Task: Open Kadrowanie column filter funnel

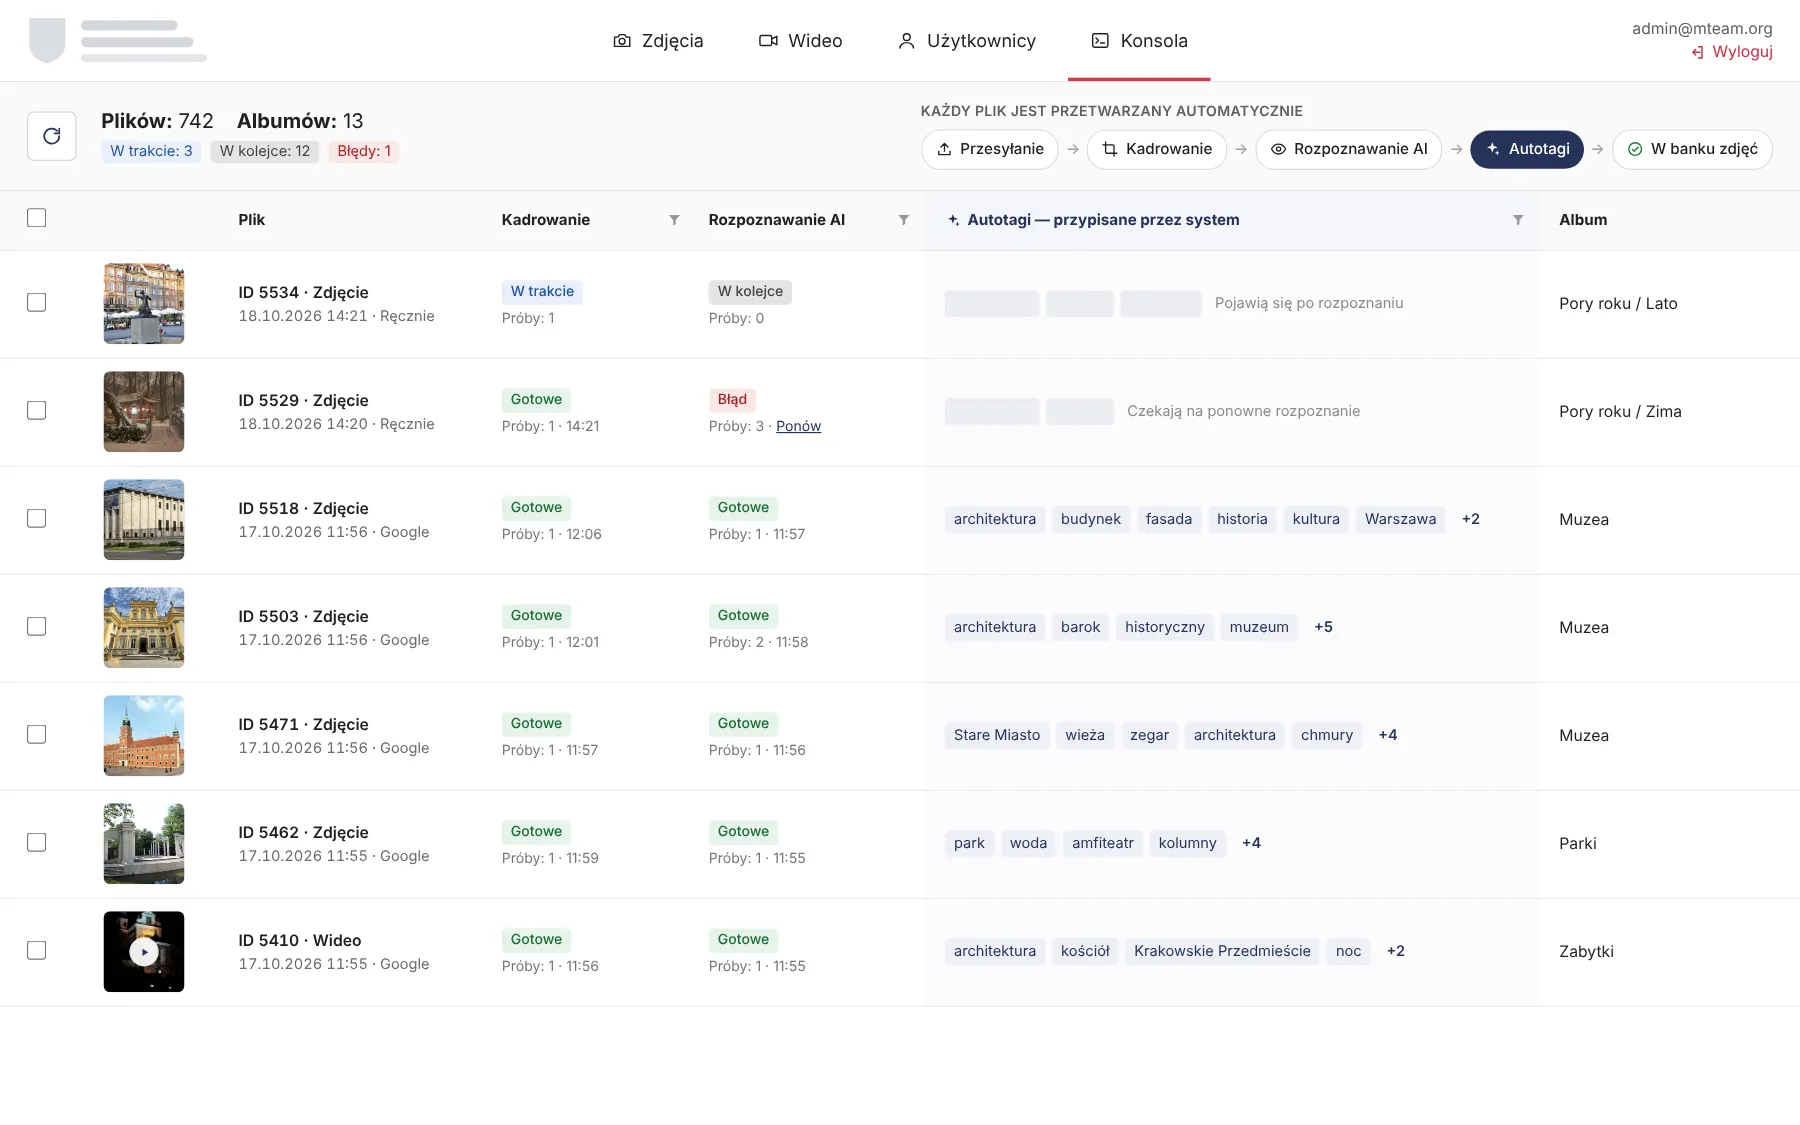Action: [x=674, y=220]
